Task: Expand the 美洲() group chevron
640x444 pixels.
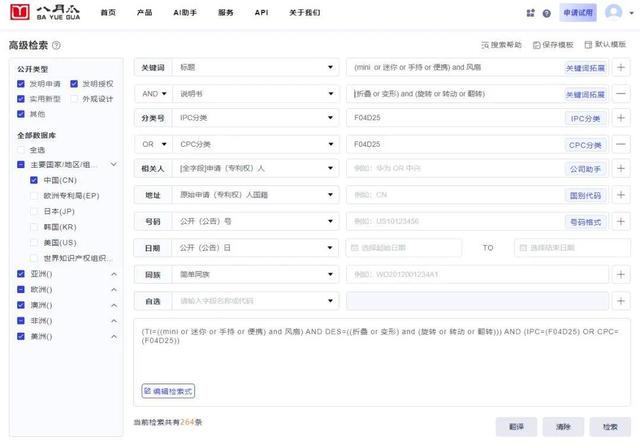Action: pos(114,336)
